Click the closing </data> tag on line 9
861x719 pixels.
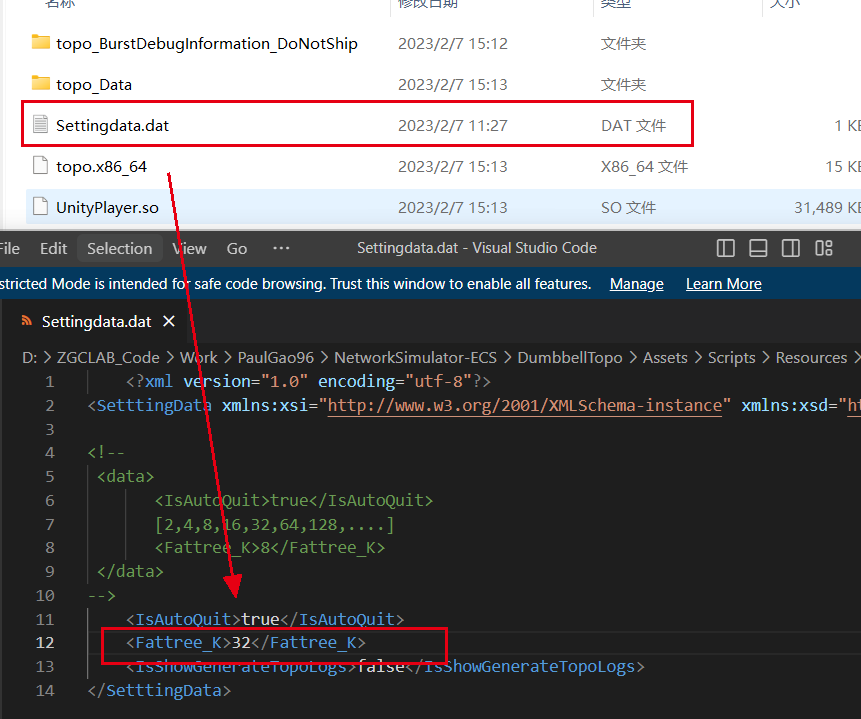coord(131,572)
